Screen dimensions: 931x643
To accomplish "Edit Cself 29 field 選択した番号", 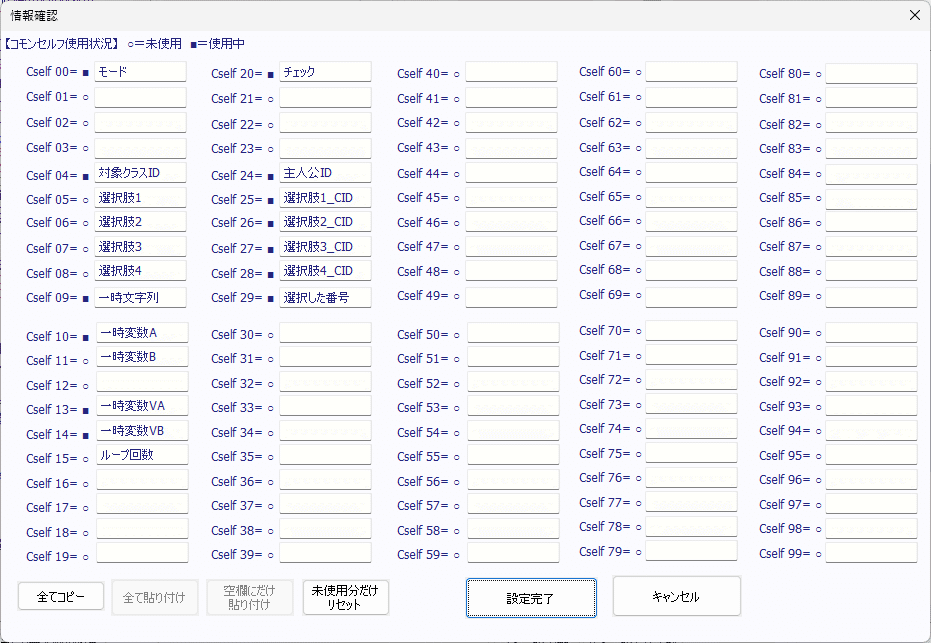I will pos(325,297).
